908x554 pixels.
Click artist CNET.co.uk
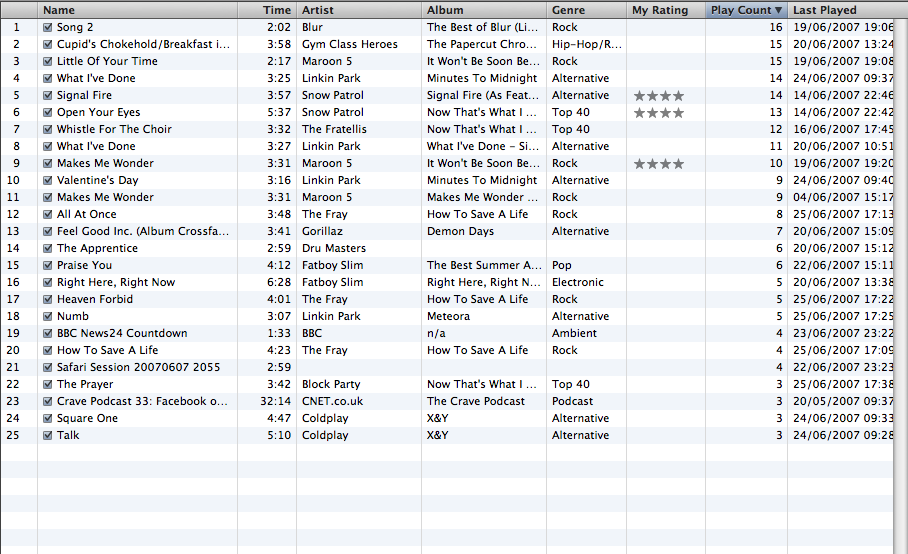[332, 401]
